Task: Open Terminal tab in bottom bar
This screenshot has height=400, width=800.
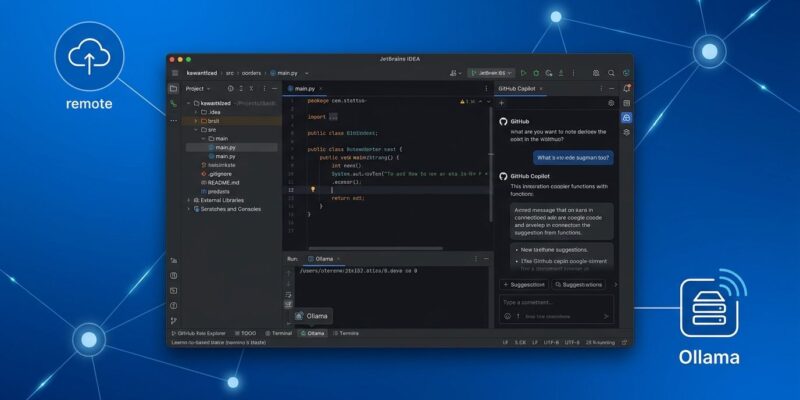Action: [x=279, y=333]
